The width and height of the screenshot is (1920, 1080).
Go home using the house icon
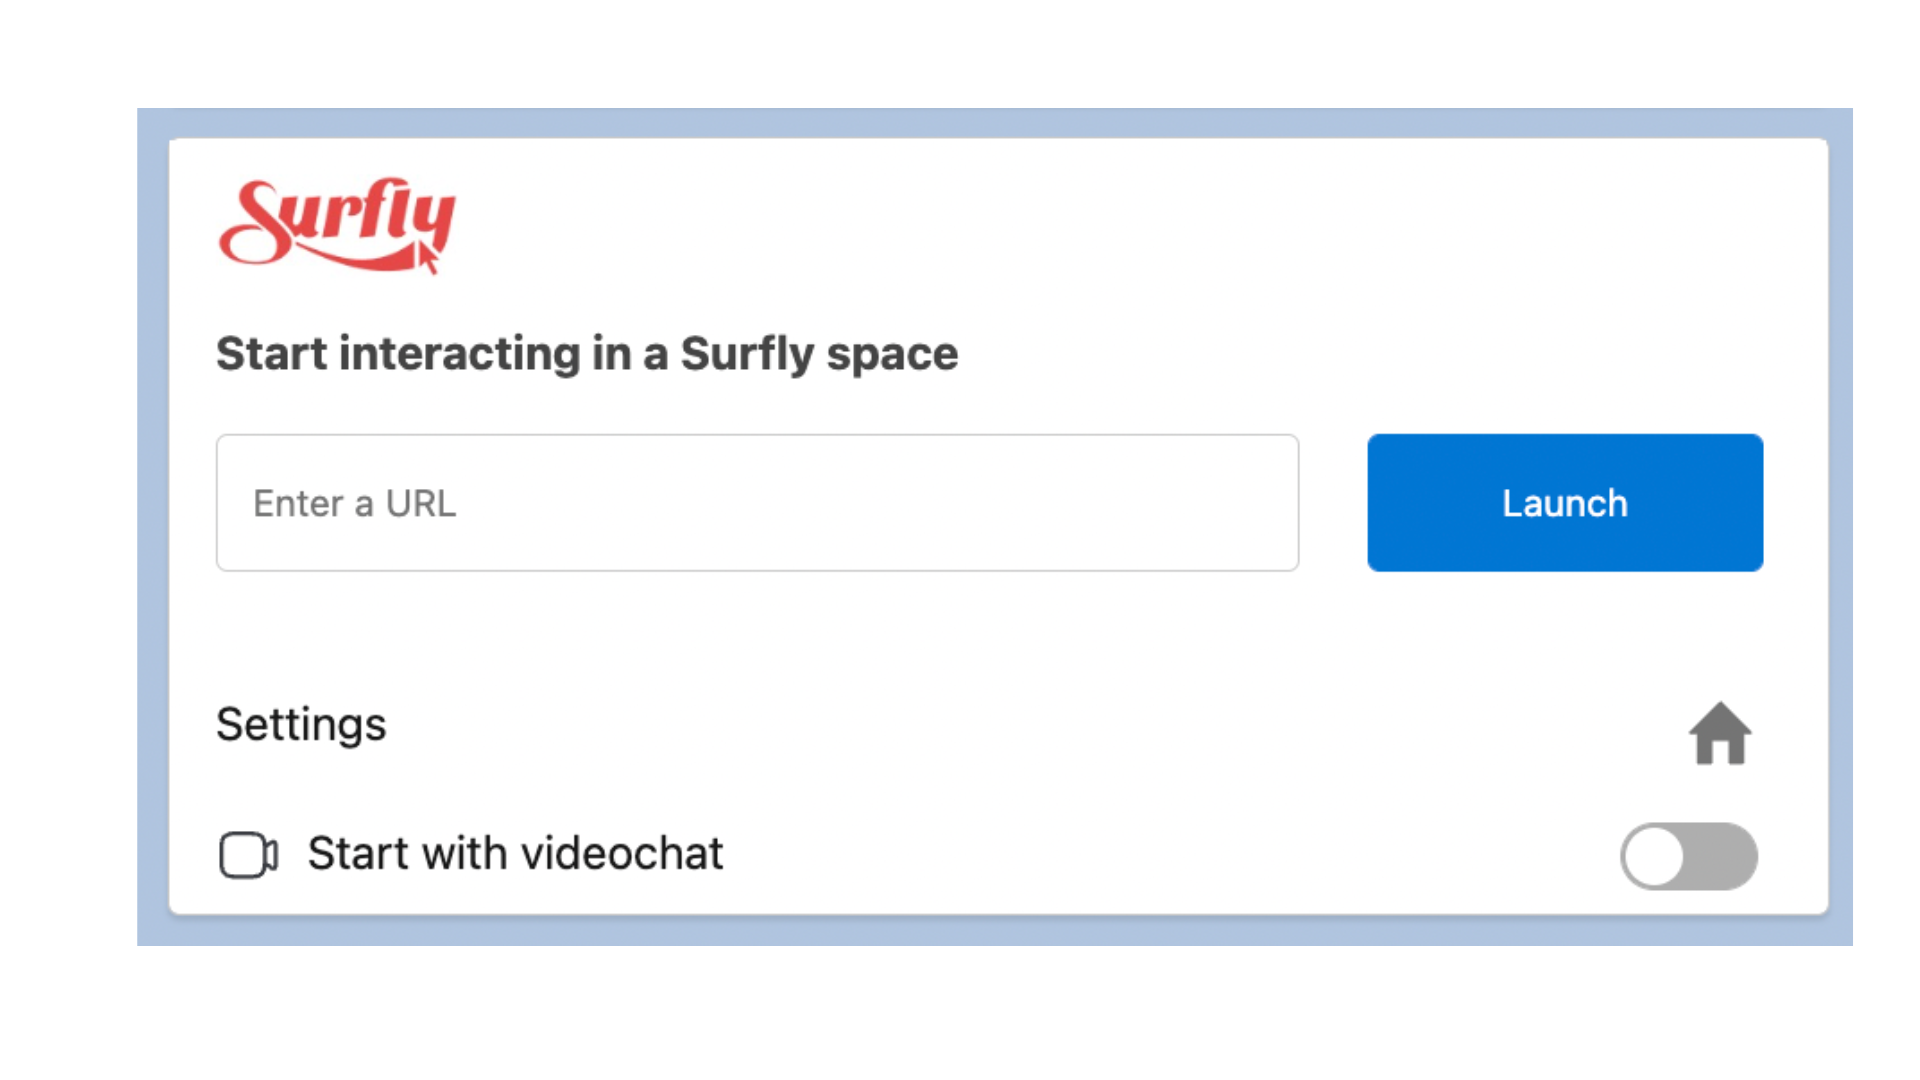coord(1720,733)
